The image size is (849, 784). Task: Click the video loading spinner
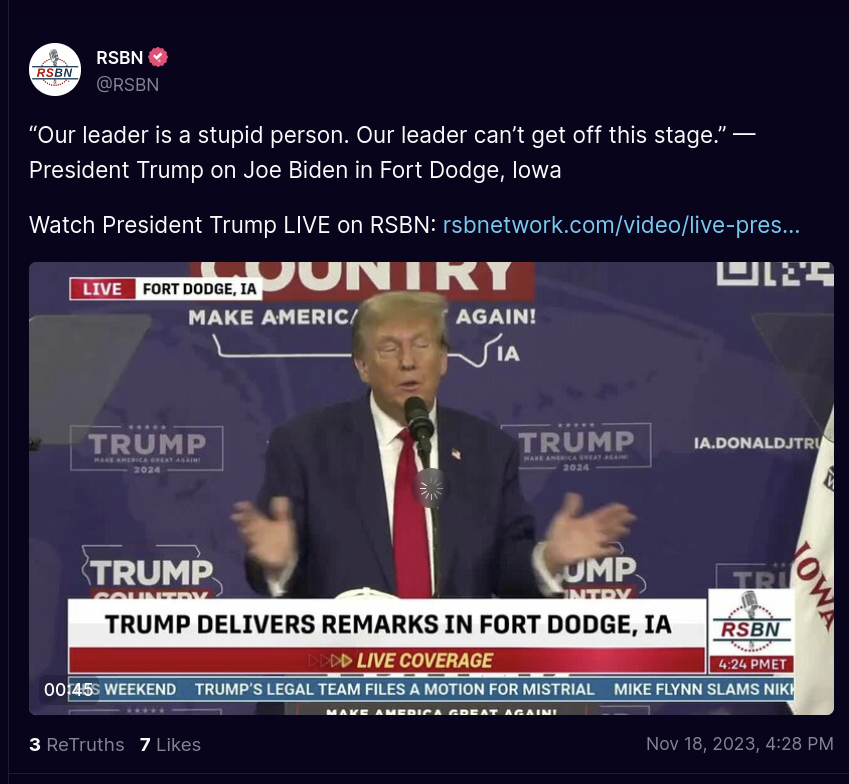[431, 489]
